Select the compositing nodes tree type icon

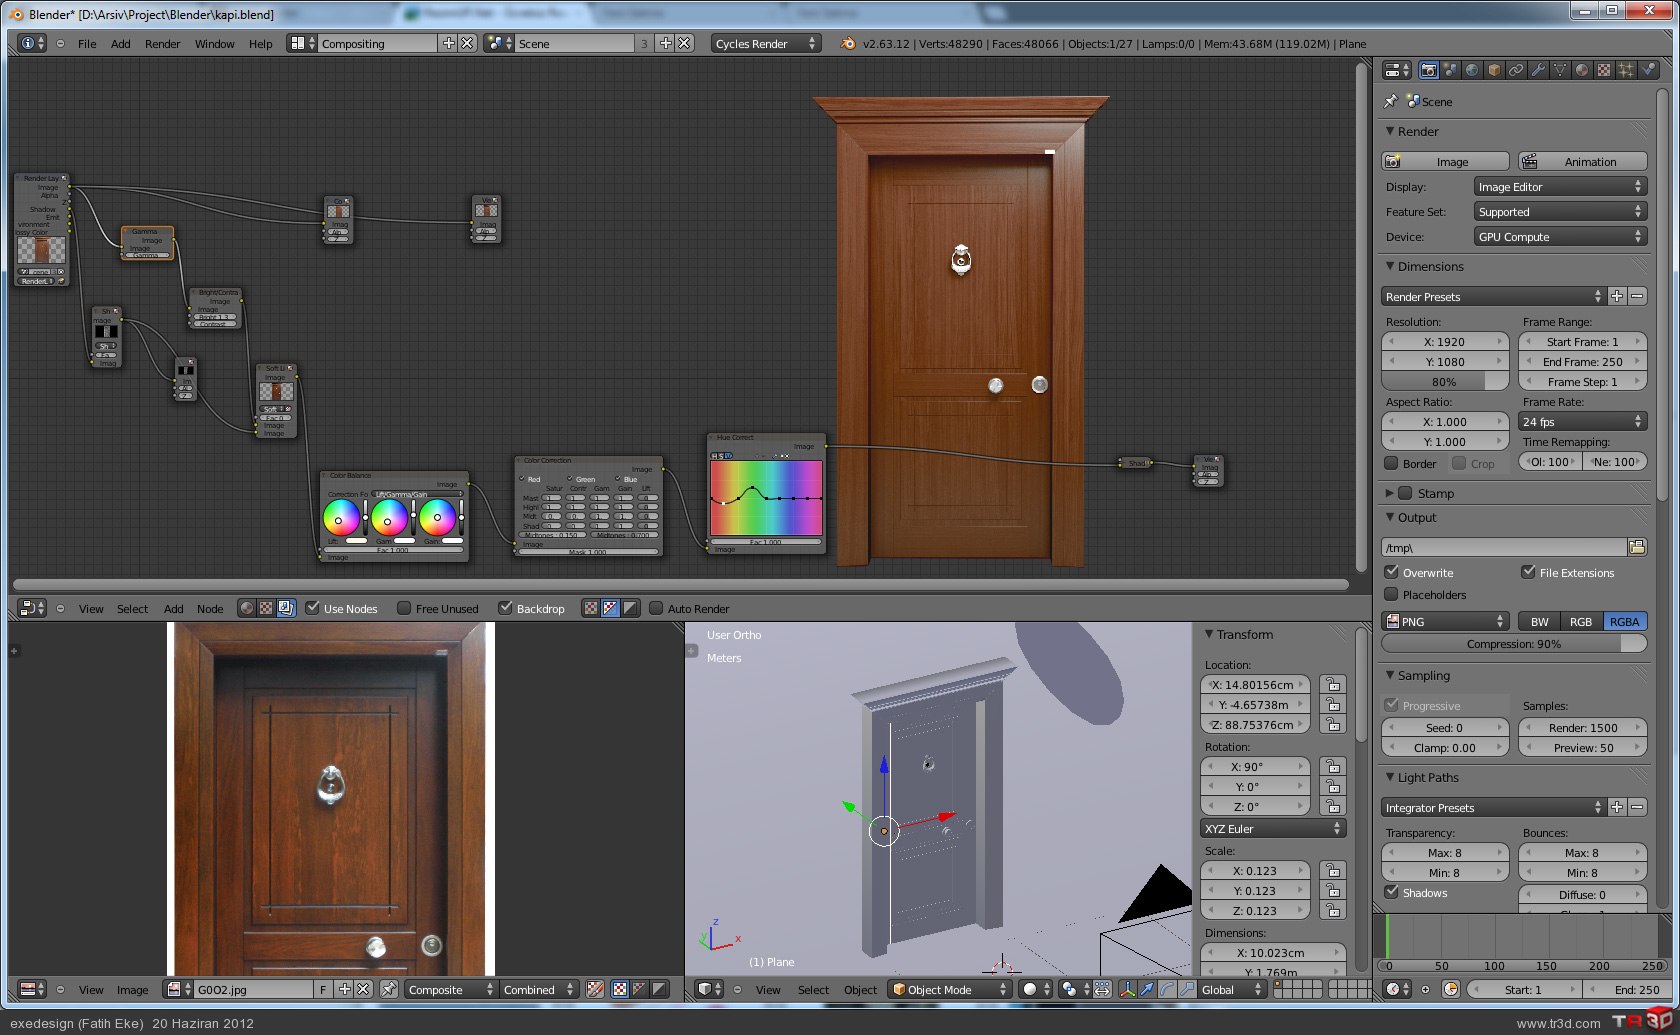click(286, 608)
